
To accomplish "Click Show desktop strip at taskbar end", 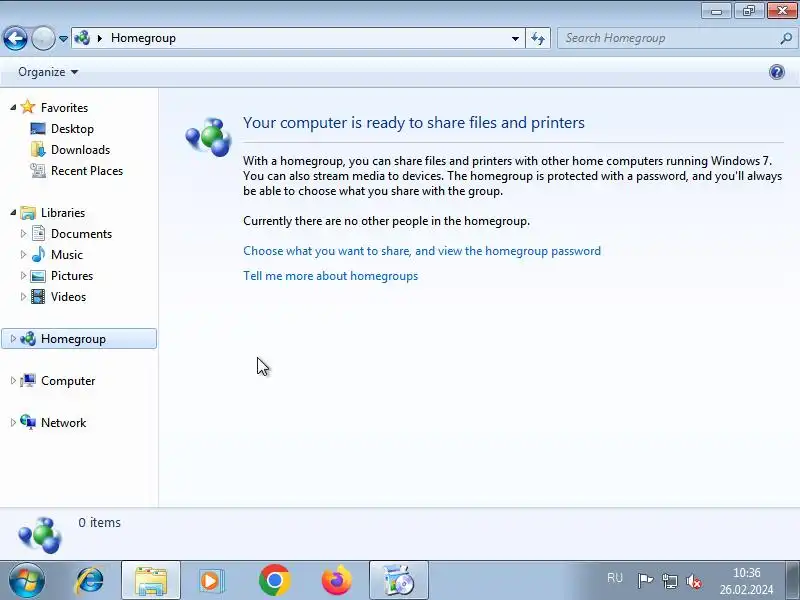I will pos(792,581).
